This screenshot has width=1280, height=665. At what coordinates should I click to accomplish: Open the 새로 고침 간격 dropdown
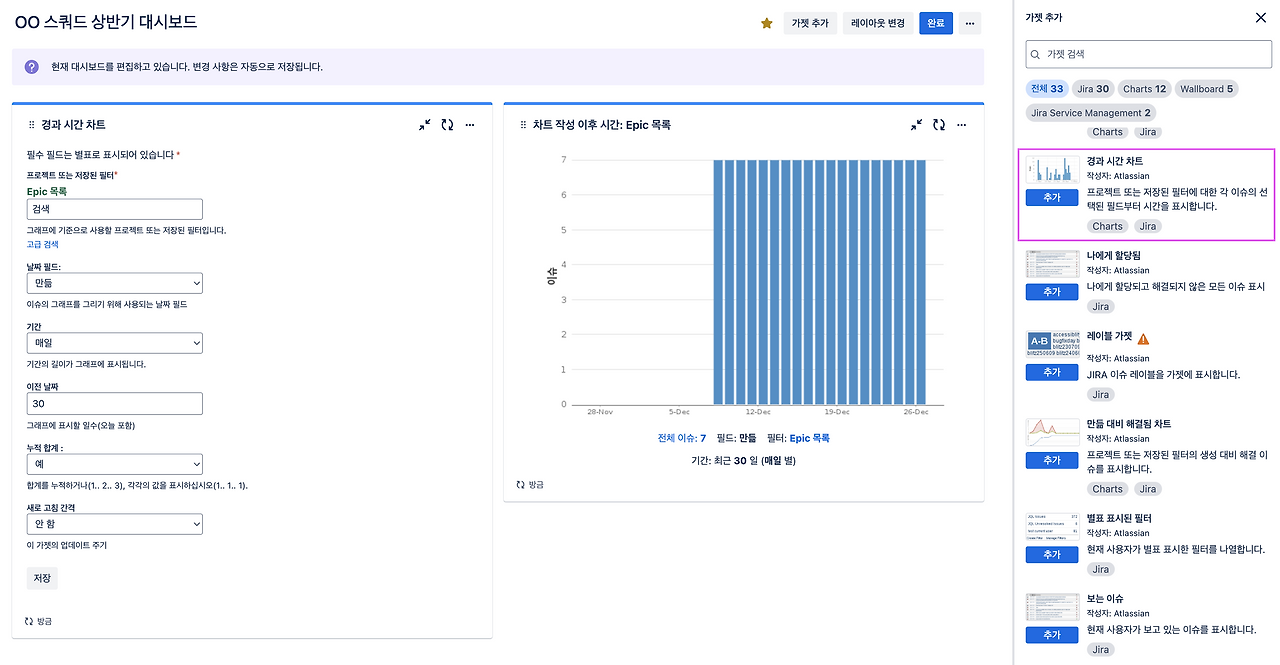pos(115,524)
